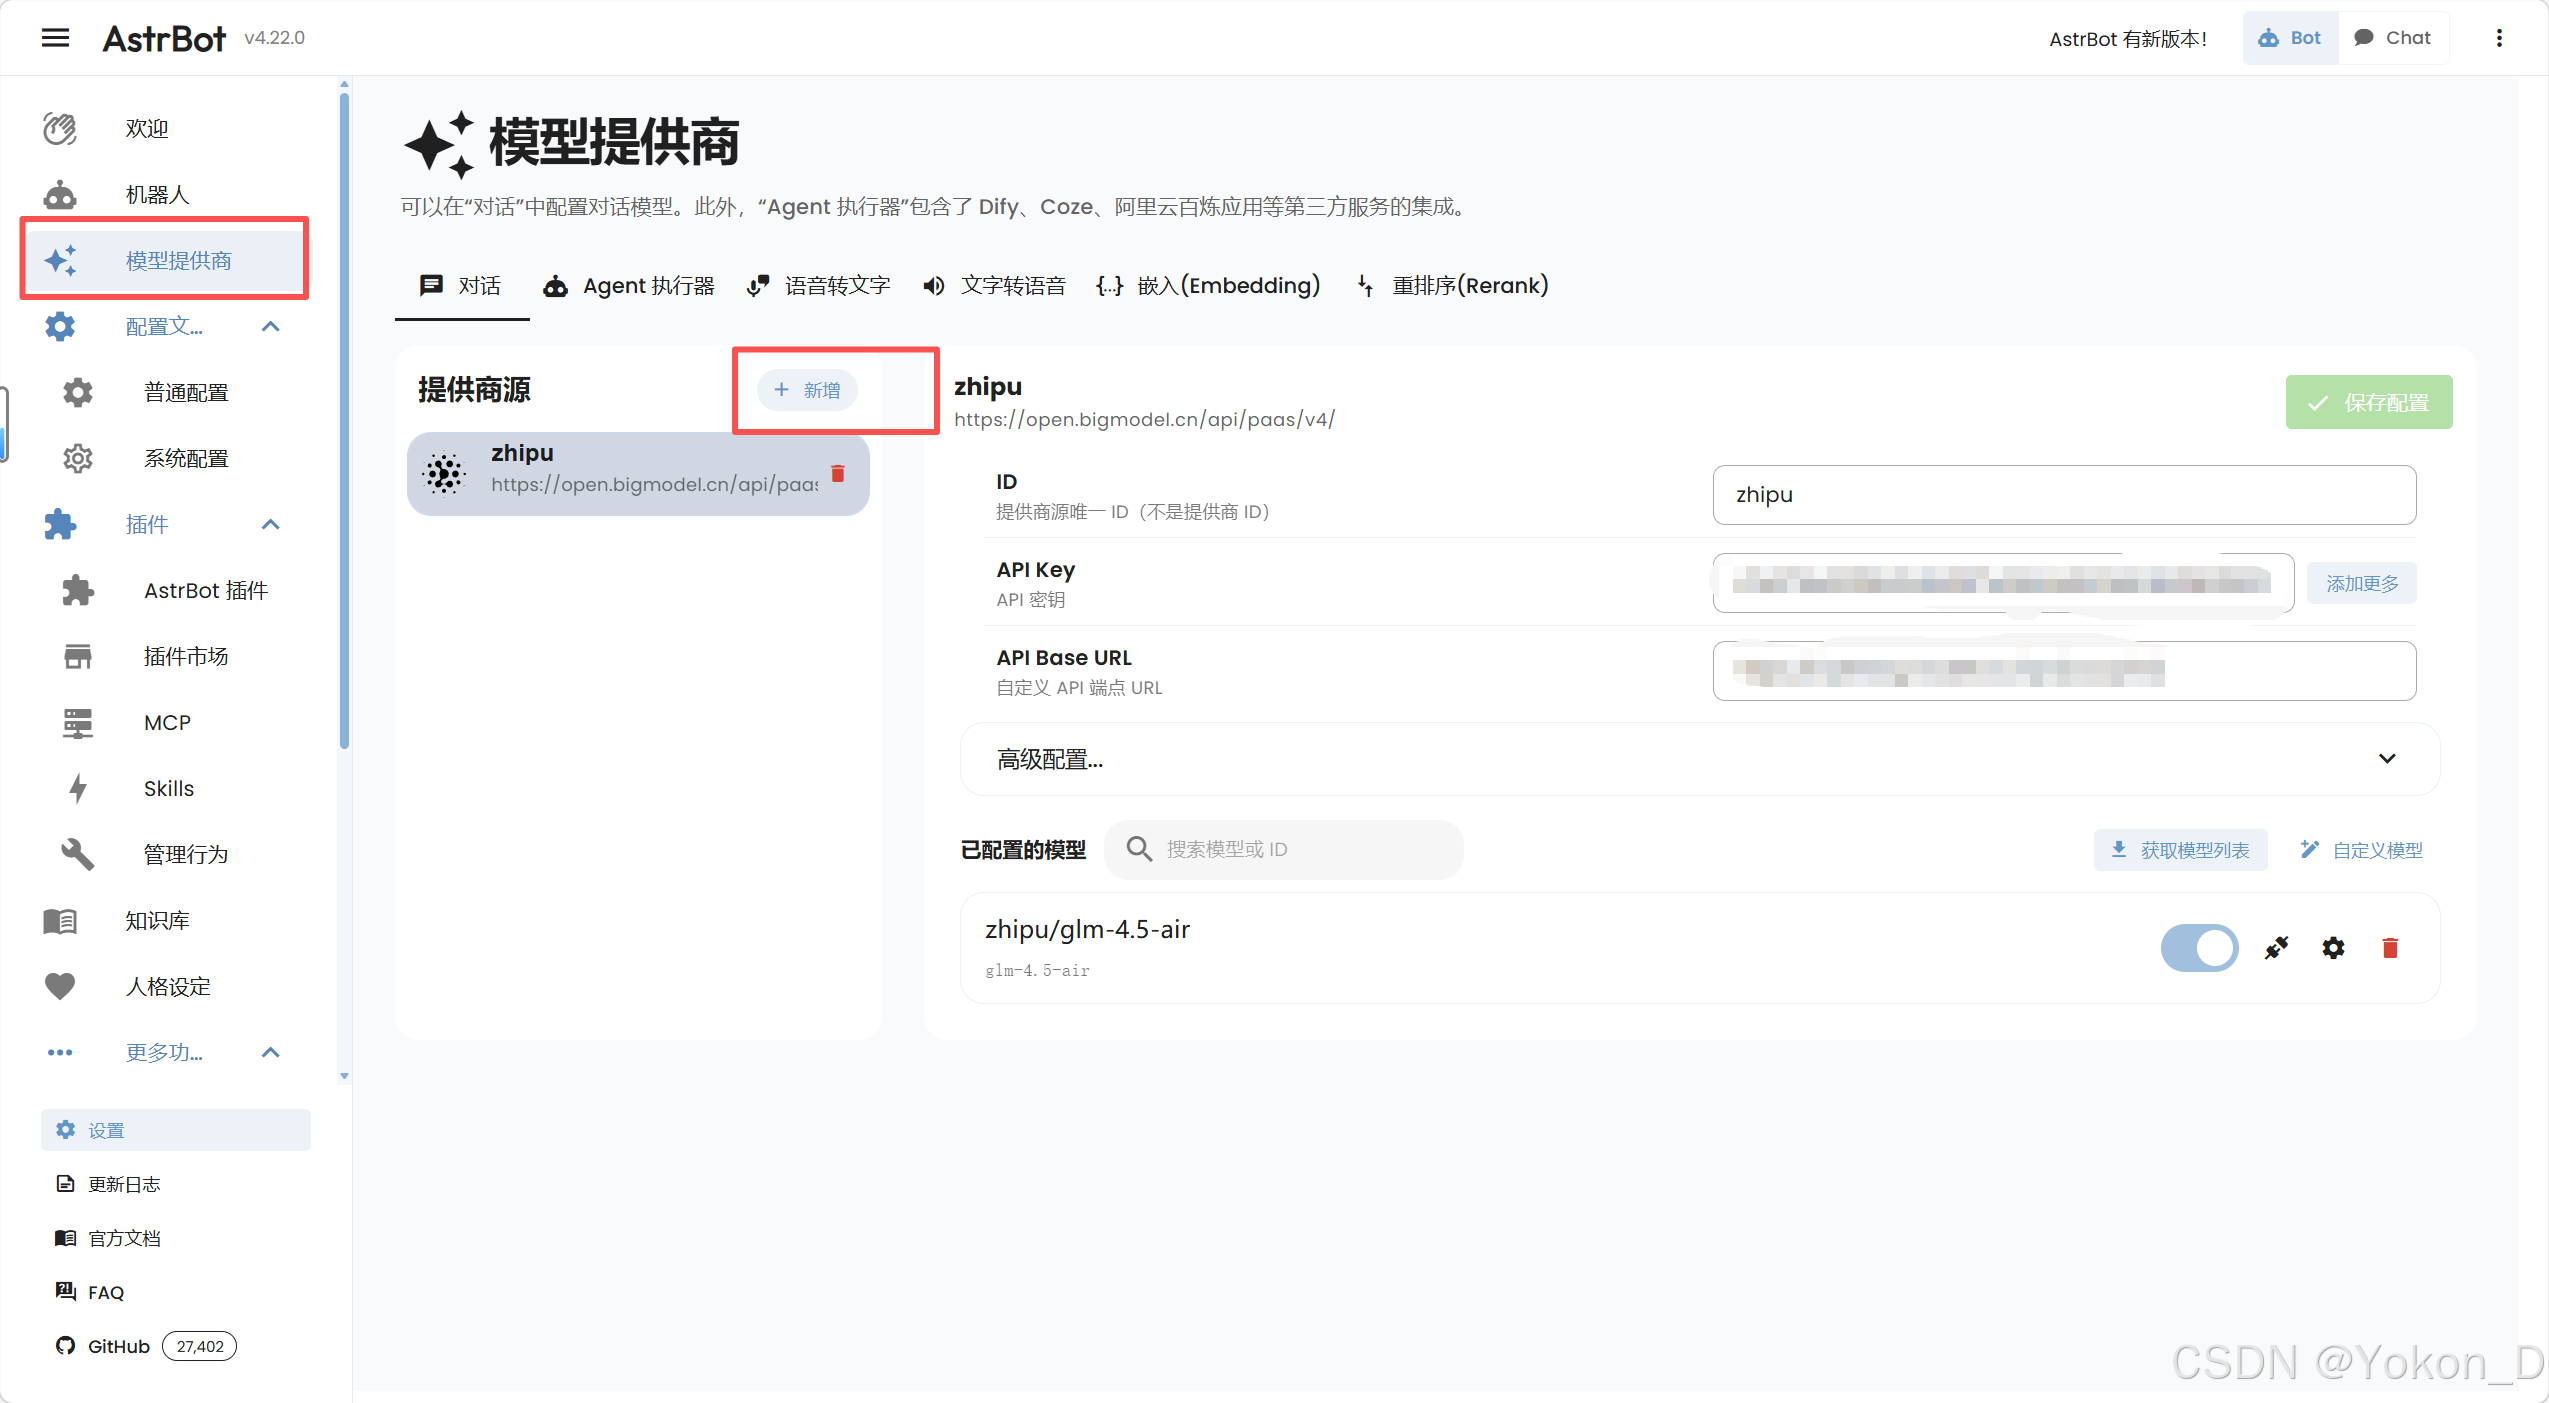The height and width of the screenshot is (1403, 2549).
Task: Click the 新增 provider button
Action: tap(807, 390)
